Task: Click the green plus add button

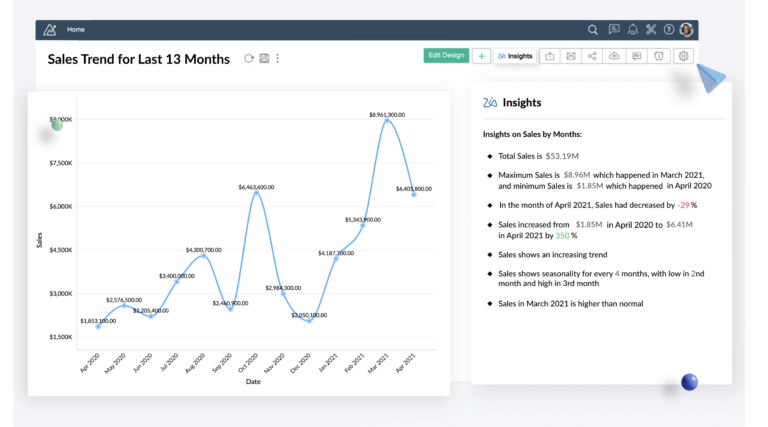Action: (481, 56)
